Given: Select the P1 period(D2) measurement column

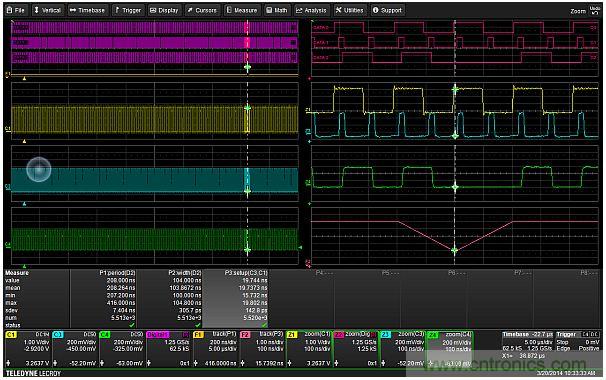Looking at the screenshot, I should (x=104, y=299).
